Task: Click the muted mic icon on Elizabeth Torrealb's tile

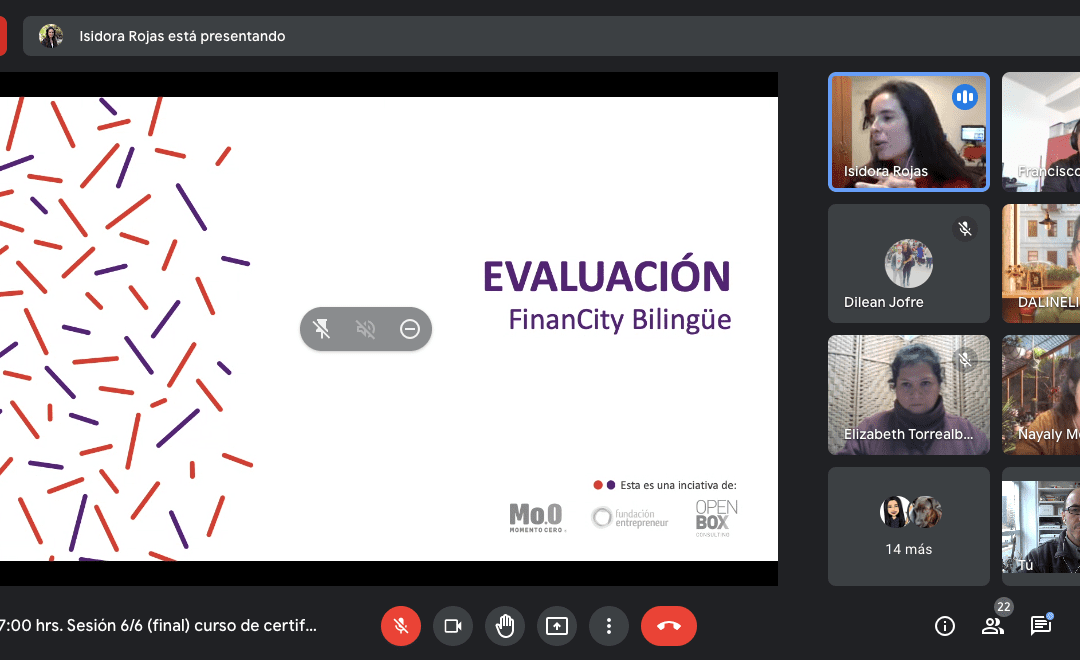Action: point(965,360)
